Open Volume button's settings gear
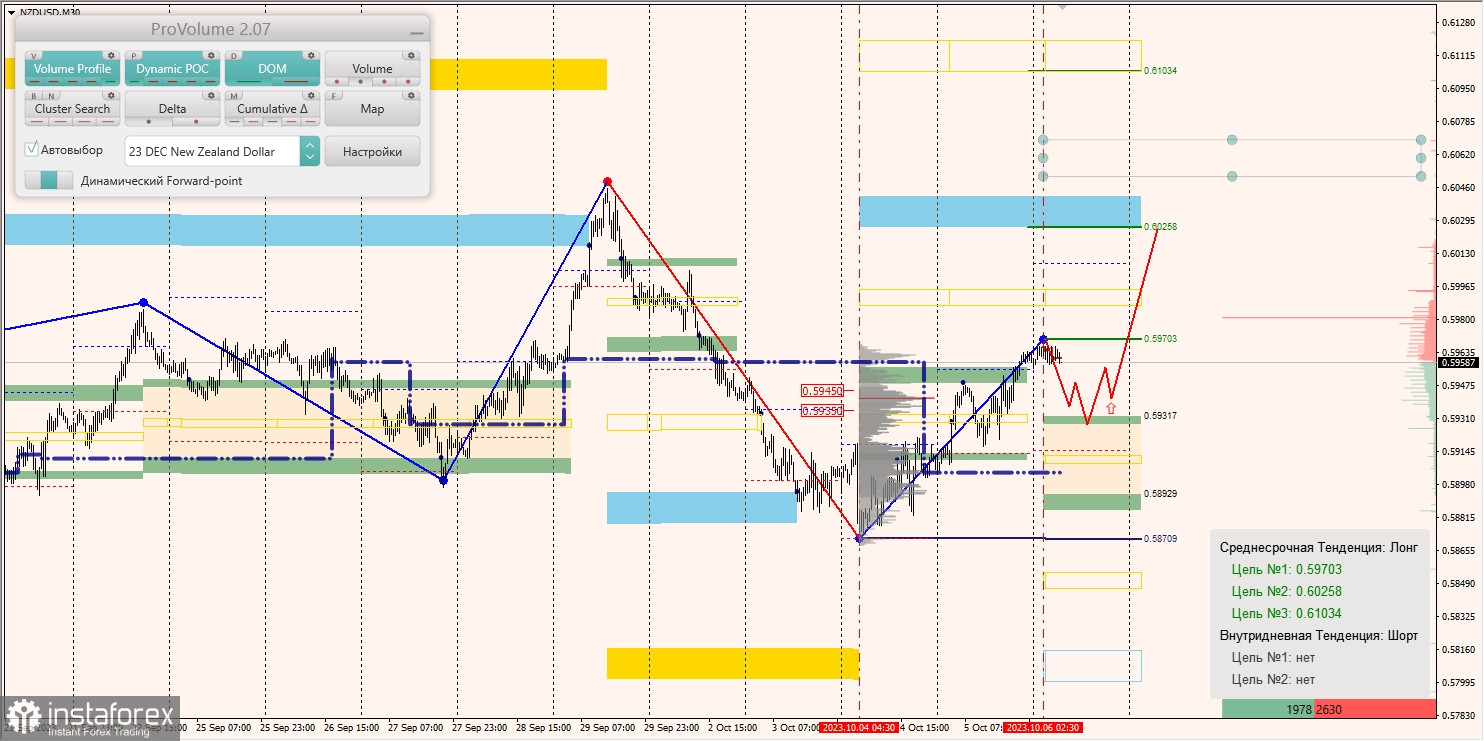The height and width of the screenshot is (741, 1484). pos(411,55)
